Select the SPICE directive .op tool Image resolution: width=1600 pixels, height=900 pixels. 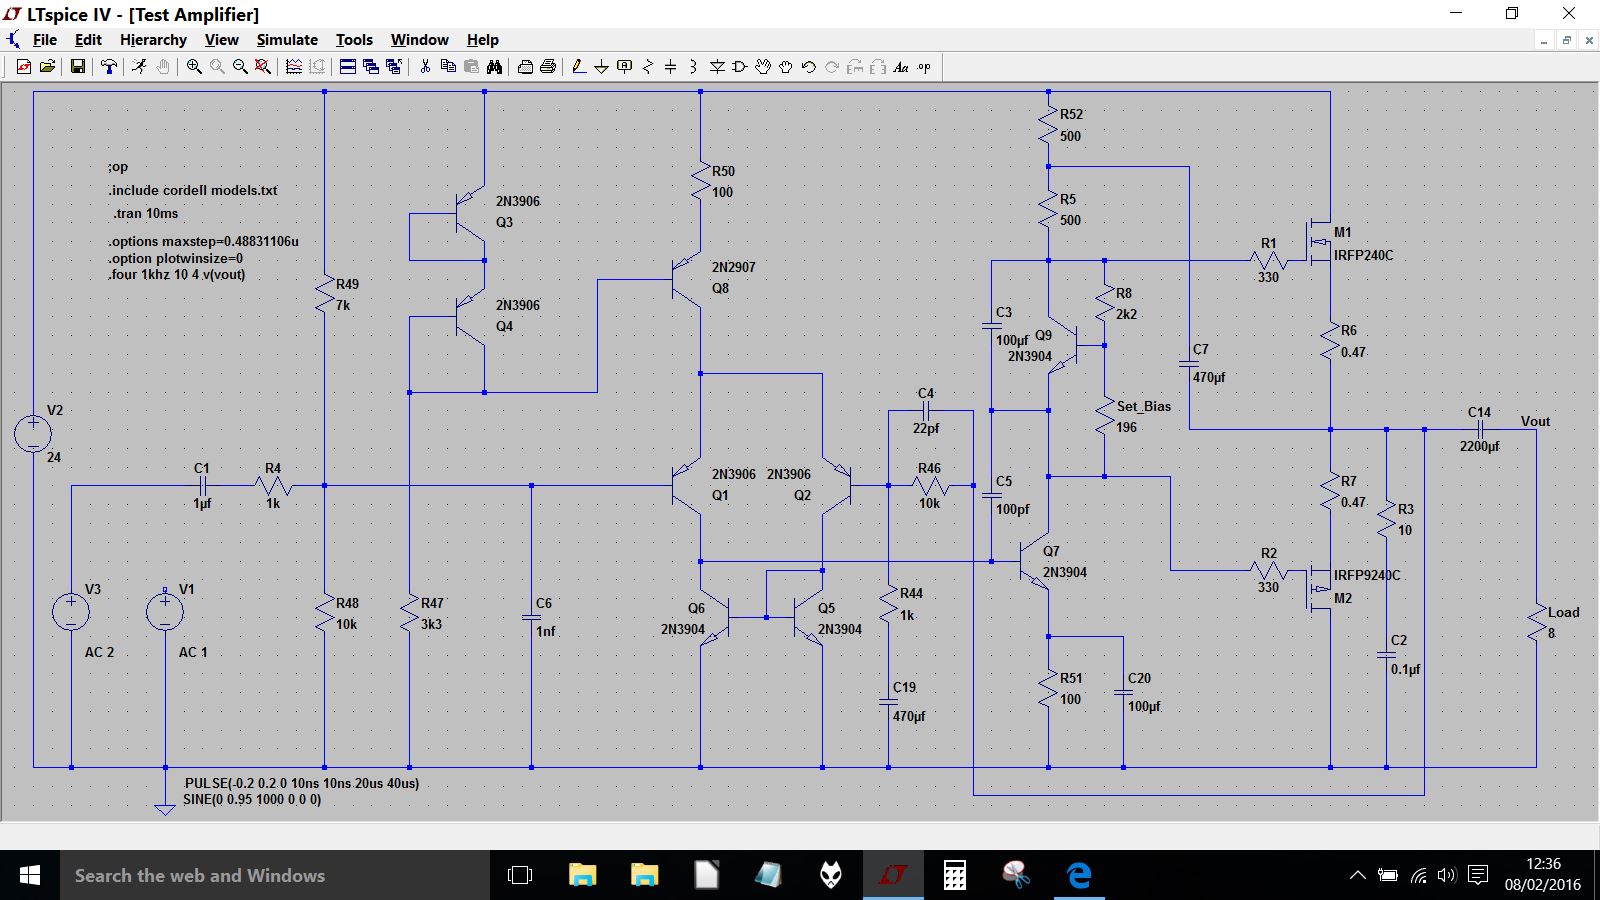tap(924, 67)
